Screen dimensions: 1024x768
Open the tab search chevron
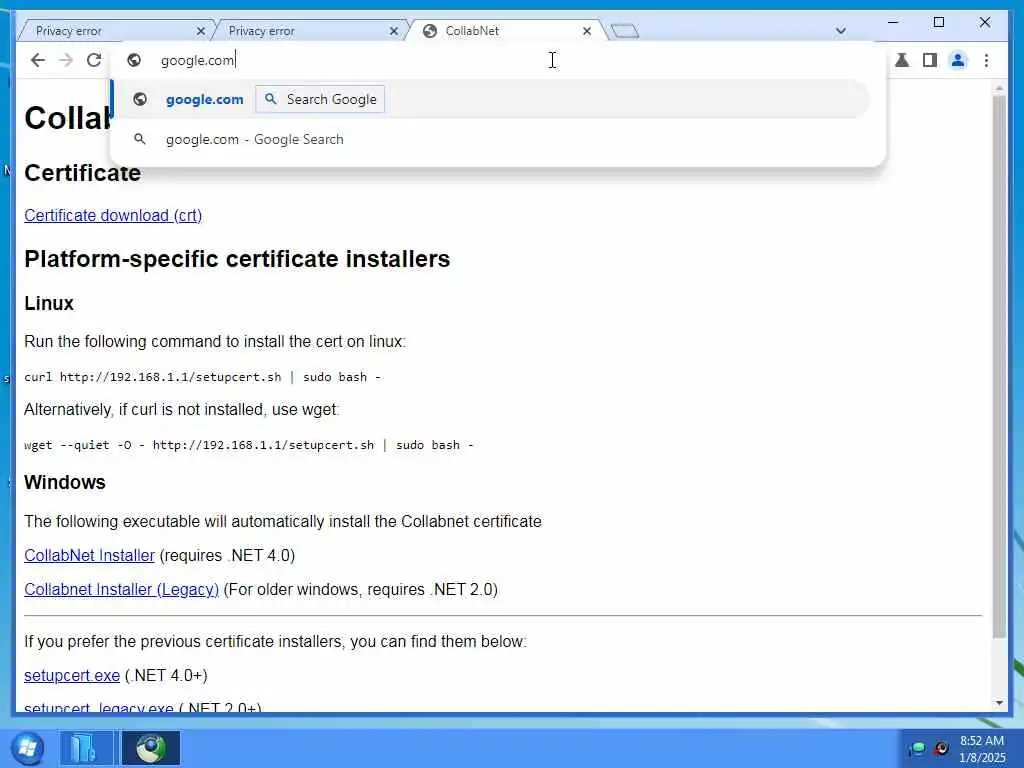coord(840,31)
